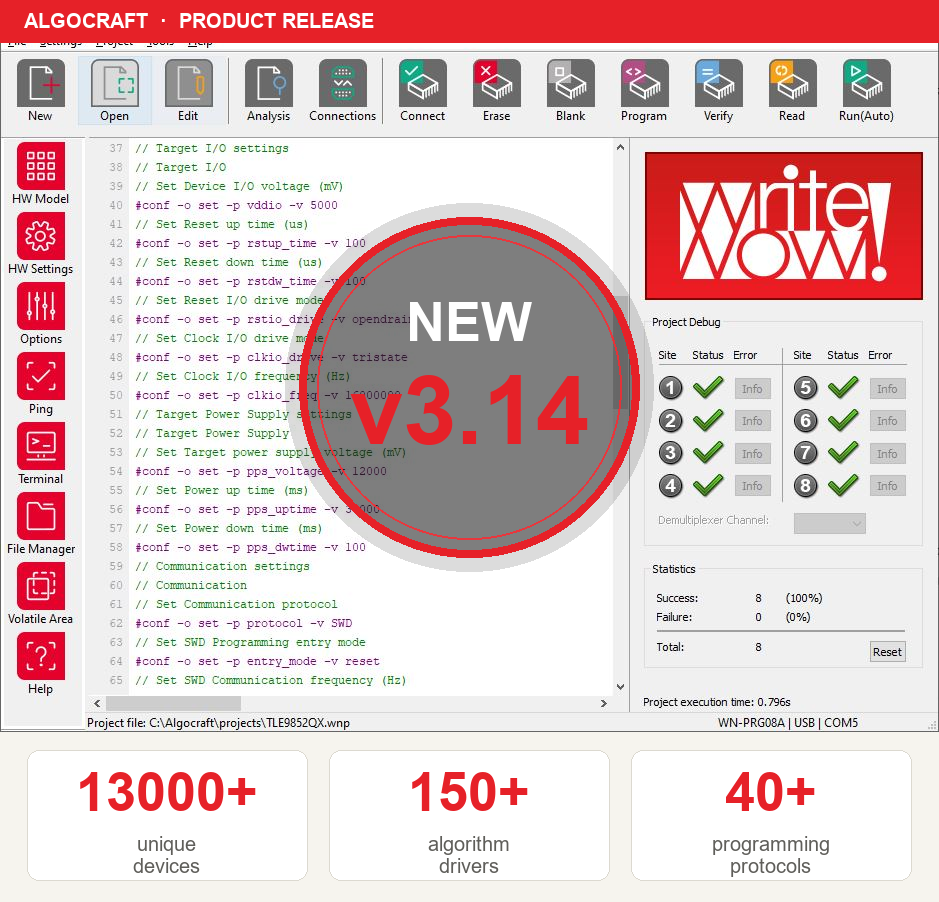Click the green check for site 6
This screenshot has height=902, width=939.
[x=843, y=420]
